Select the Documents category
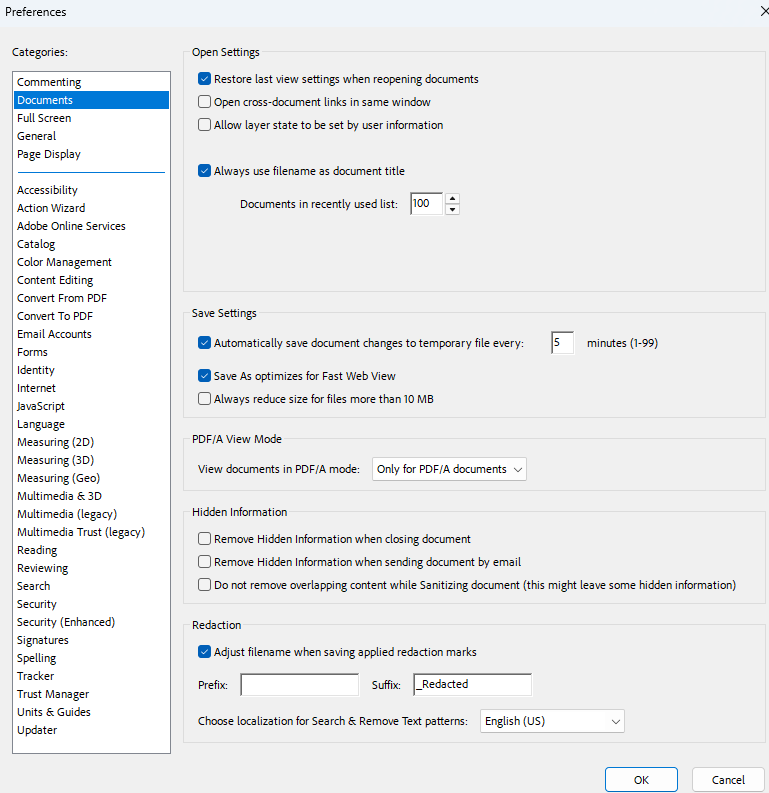 (x=91, y=100)
